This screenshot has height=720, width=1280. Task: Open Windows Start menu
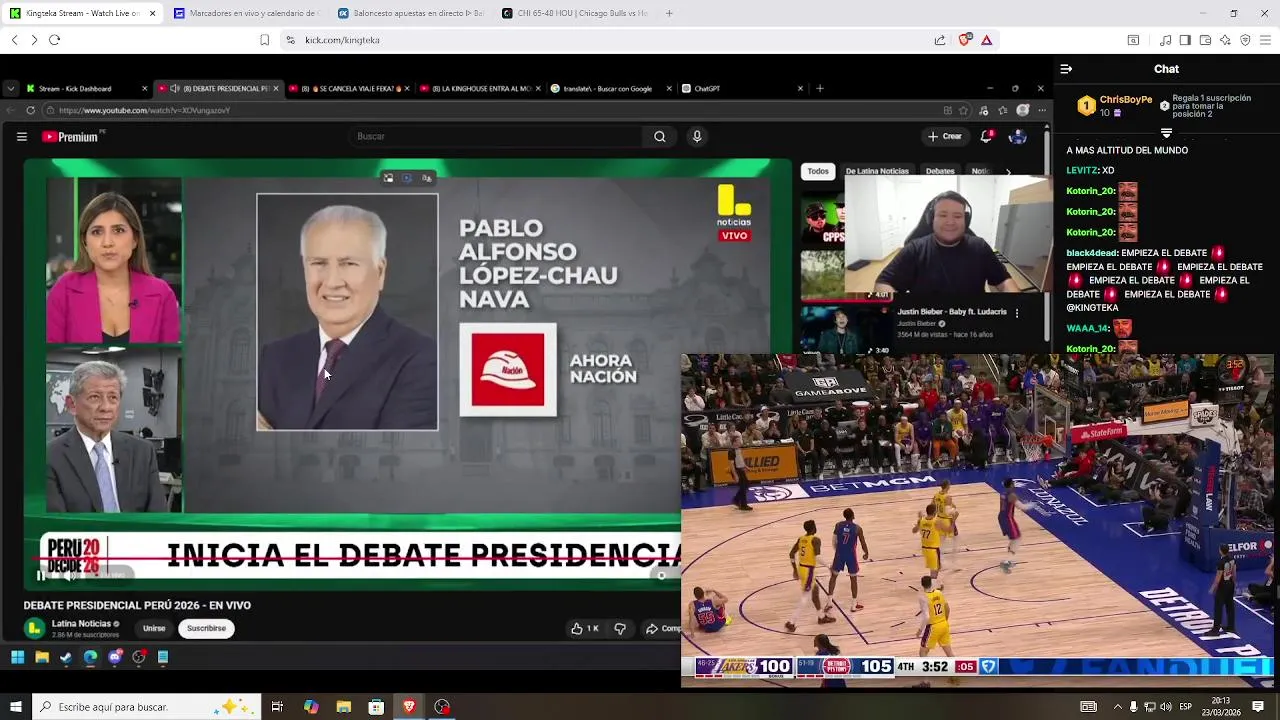click(15, 707)
